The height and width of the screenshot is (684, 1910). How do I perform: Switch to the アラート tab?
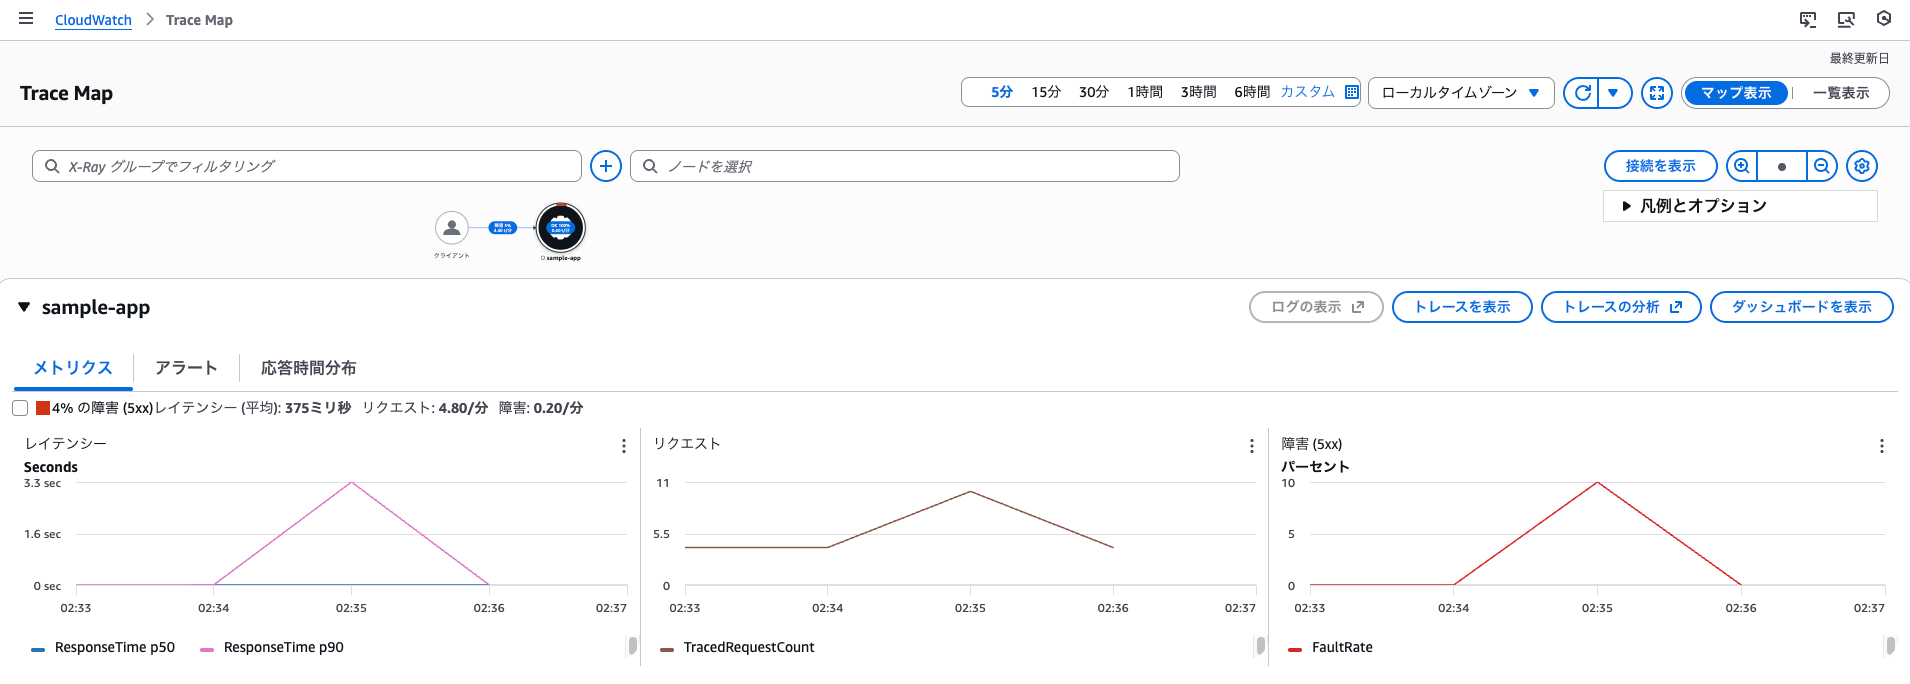[186, 368]
